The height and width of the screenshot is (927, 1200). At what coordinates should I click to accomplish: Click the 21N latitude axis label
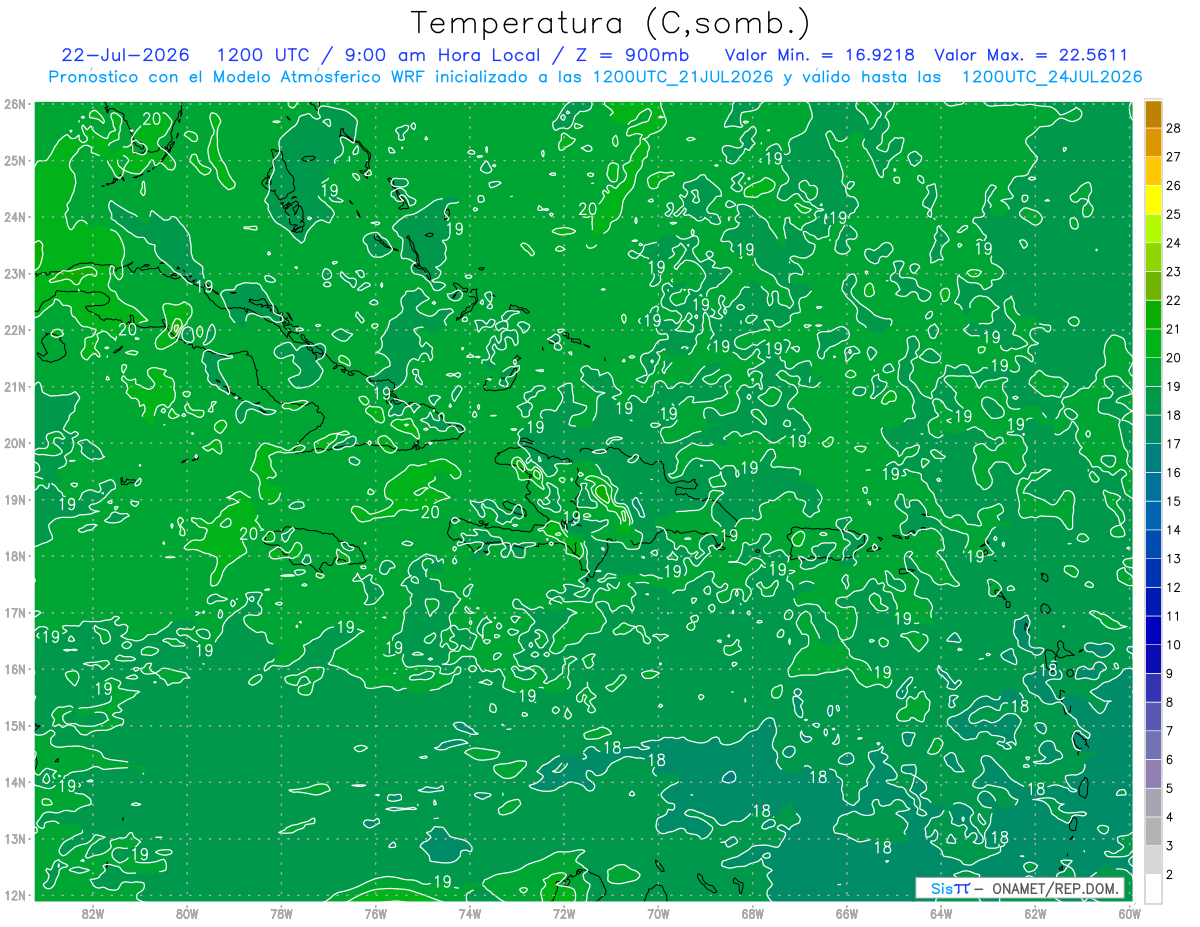point(14,387)
